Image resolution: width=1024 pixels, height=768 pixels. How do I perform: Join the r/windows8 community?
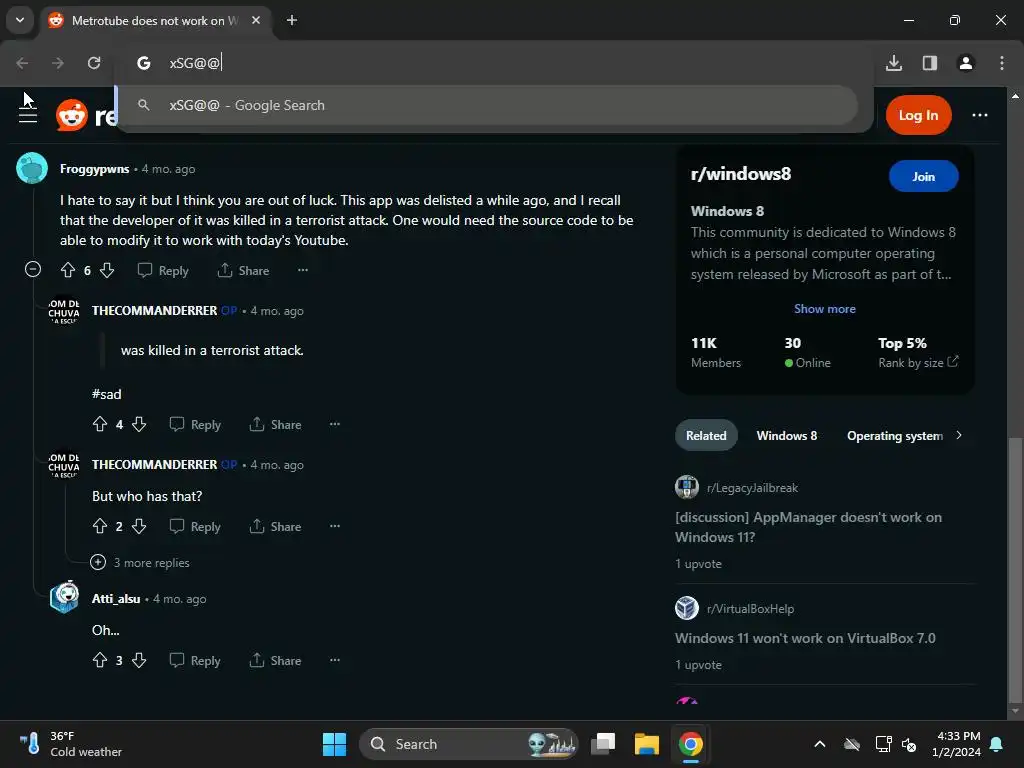(x=923, y=176)
